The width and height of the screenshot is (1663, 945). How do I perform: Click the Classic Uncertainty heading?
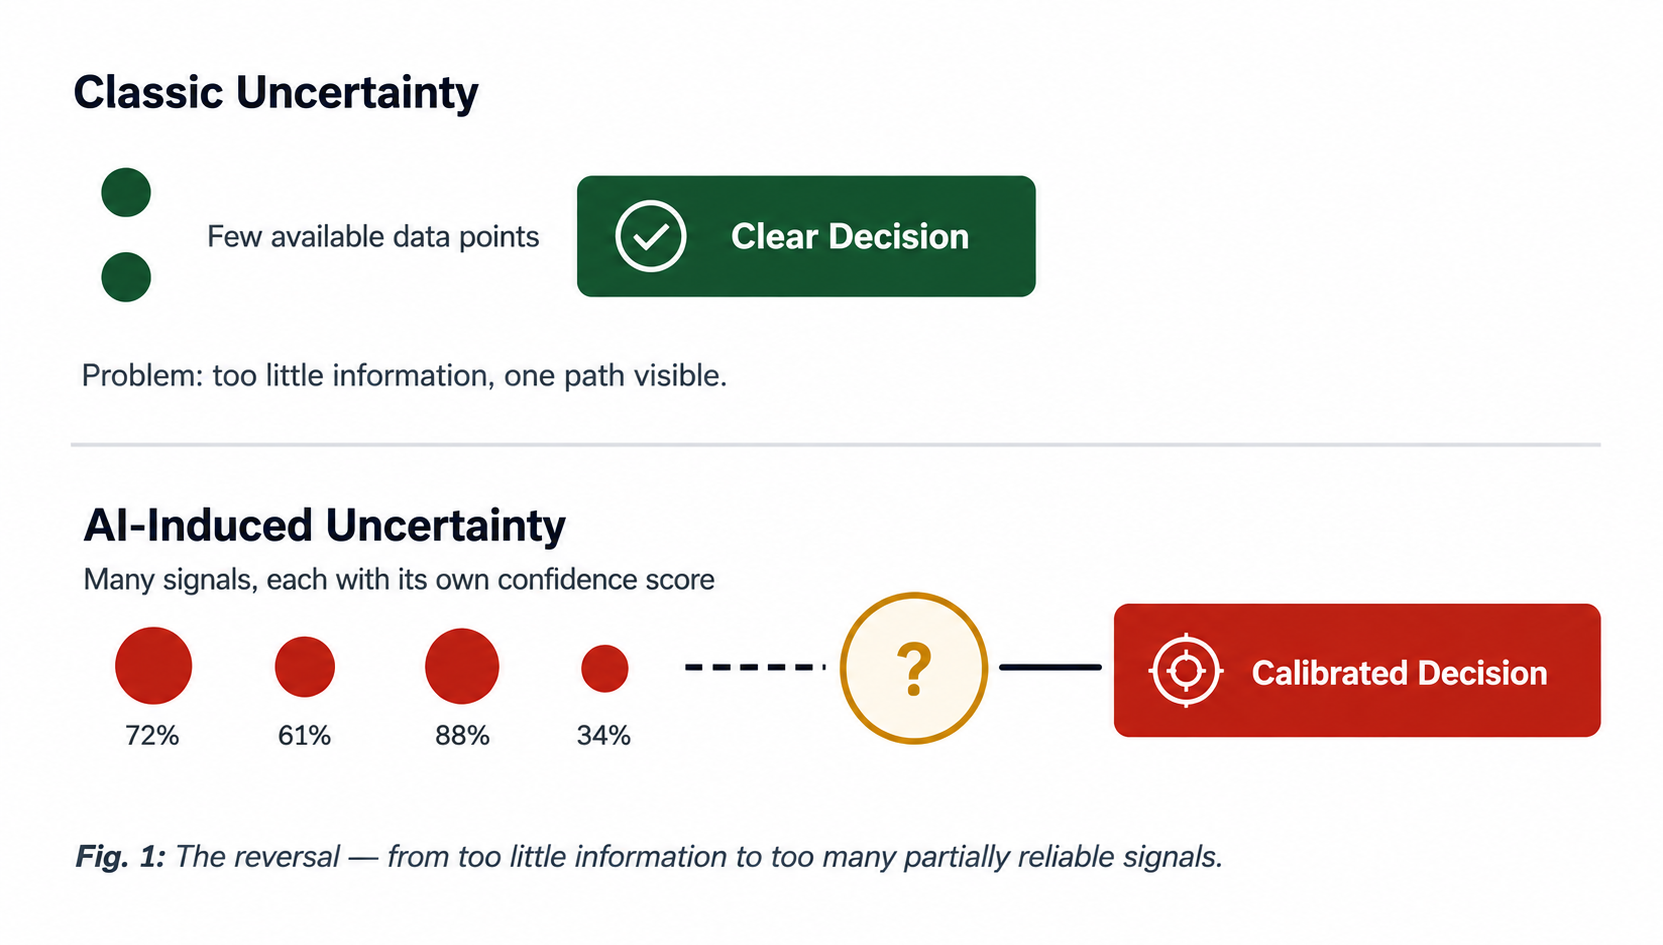[276, 92]
